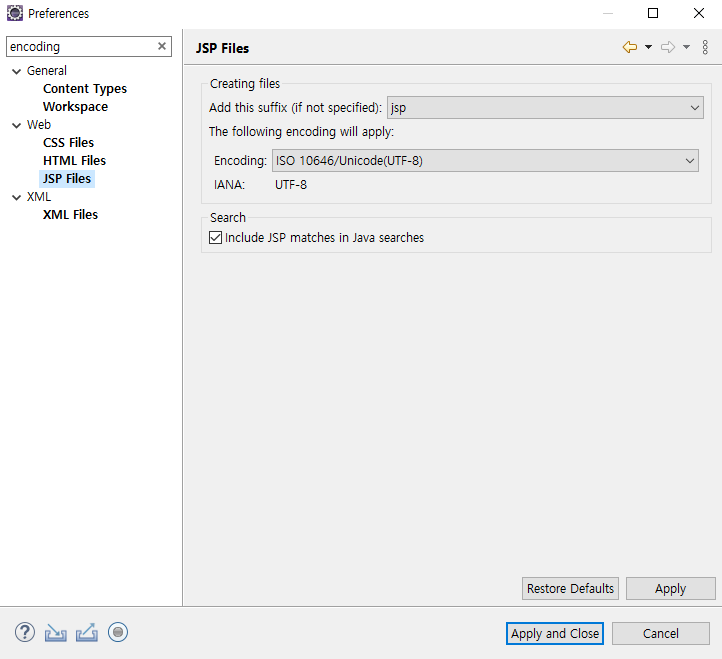Click the IANA UTF-8 value text
This screenshot has width=722, height=659.
click(291, 185)
